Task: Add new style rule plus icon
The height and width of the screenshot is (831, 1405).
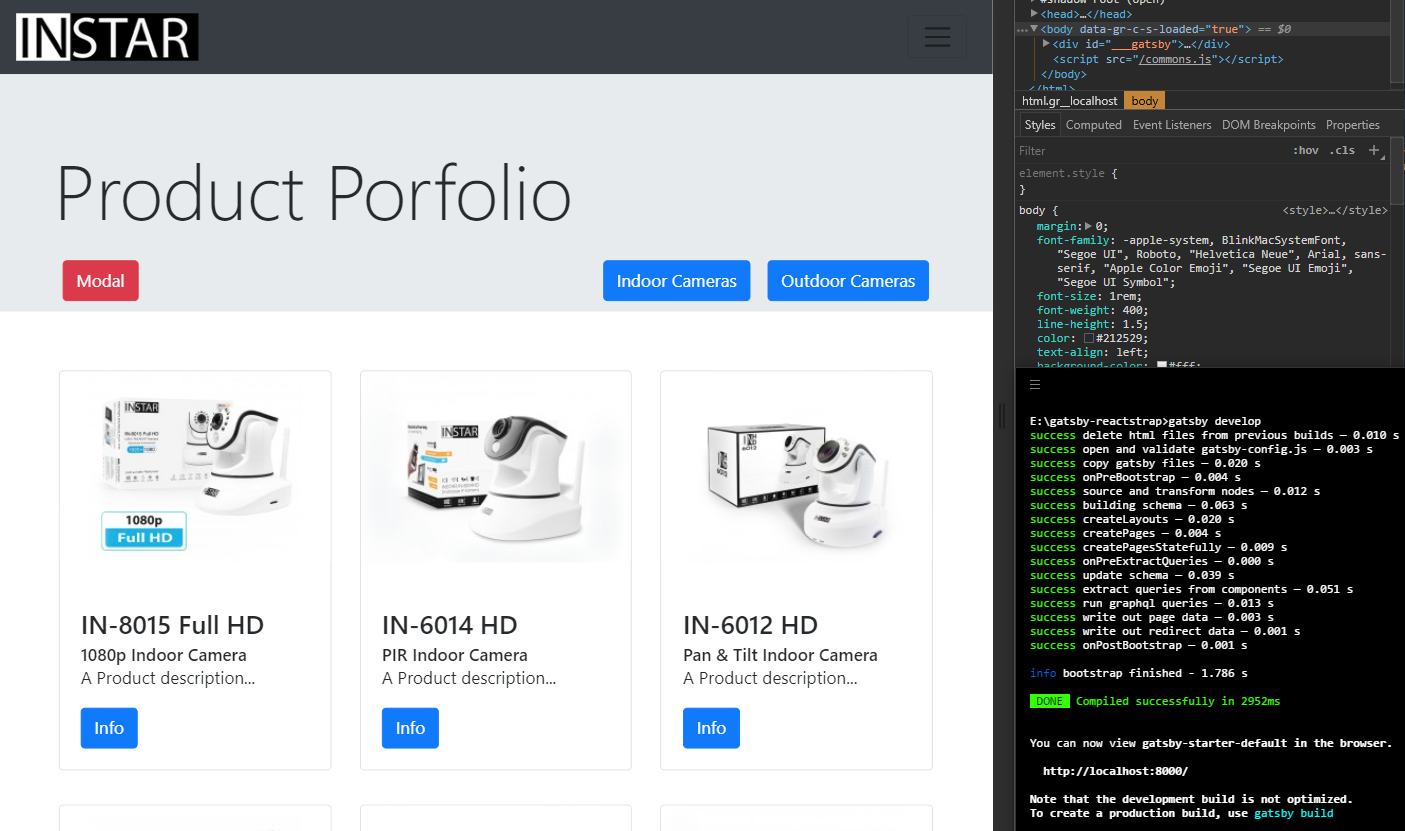Action: [x=1374, y=150]
